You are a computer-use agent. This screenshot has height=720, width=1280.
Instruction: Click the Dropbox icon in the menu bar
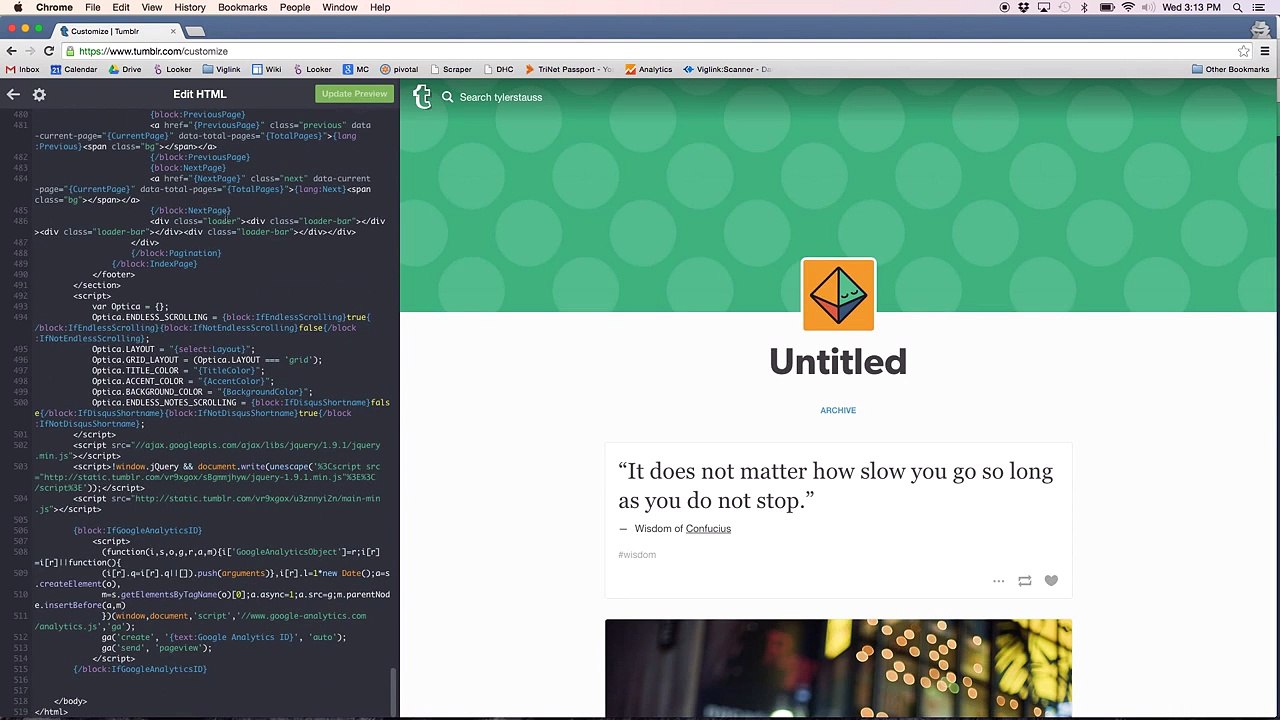(1024, 7)
